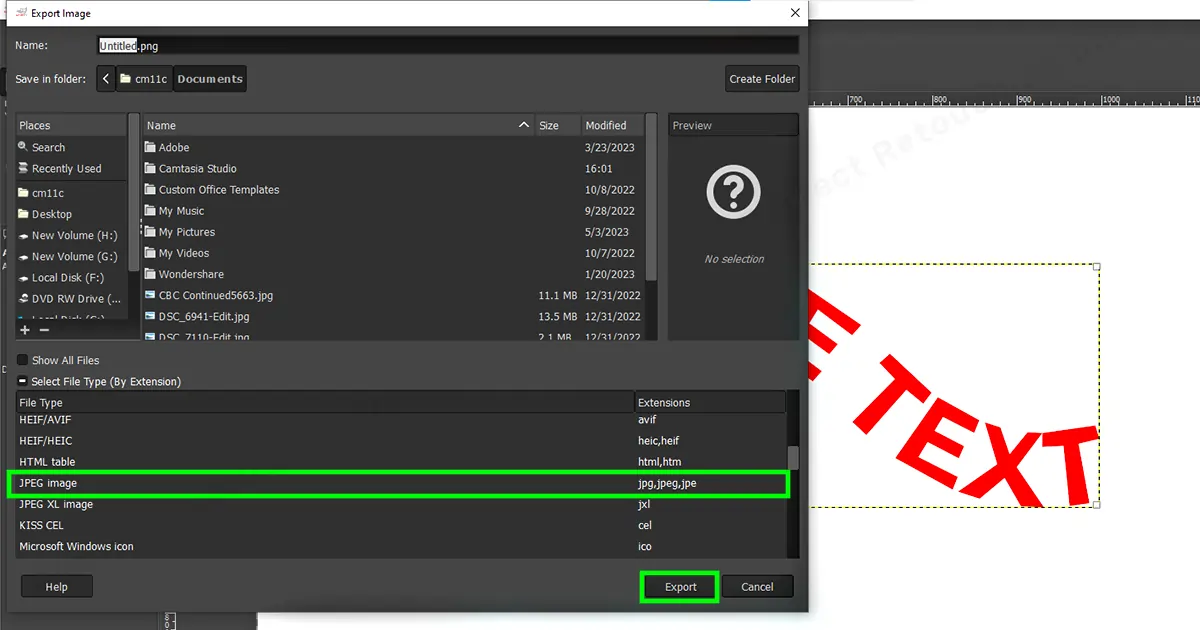Open the Adobe folder

(x=174, y=148)
